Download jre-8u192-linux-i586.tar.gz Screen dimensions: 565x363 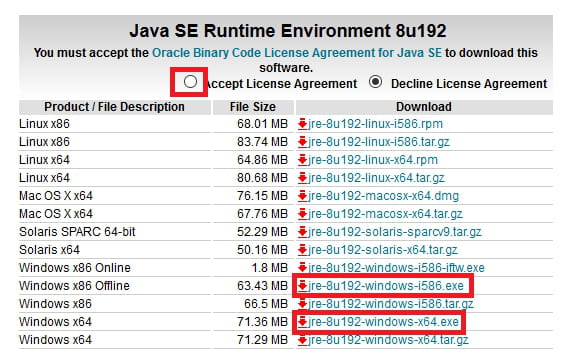coord(379,142)
